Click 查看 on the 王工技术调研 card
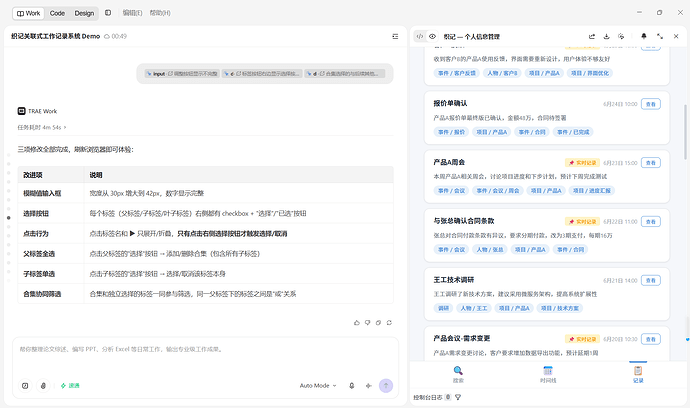 651,280
